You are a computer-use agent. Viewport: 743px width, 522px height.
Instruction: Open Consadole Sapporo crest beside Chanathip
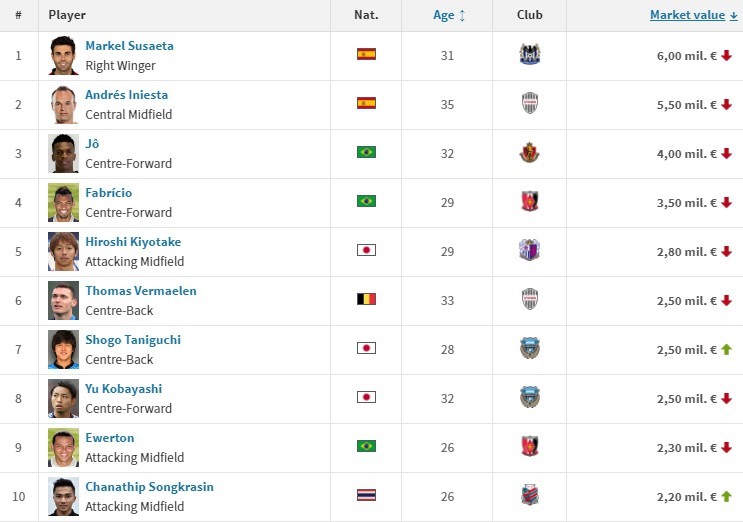coord(529,495)
